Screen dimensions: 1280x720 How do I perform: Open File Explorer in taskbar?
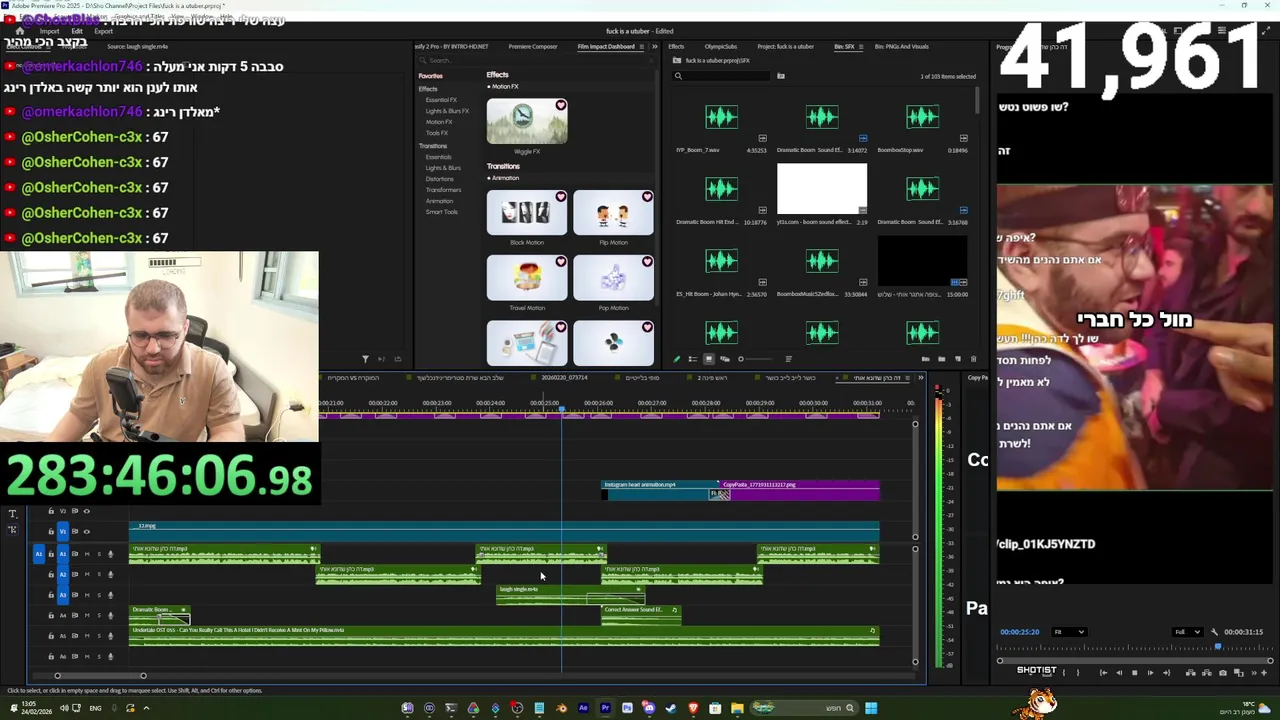(737, 708)
